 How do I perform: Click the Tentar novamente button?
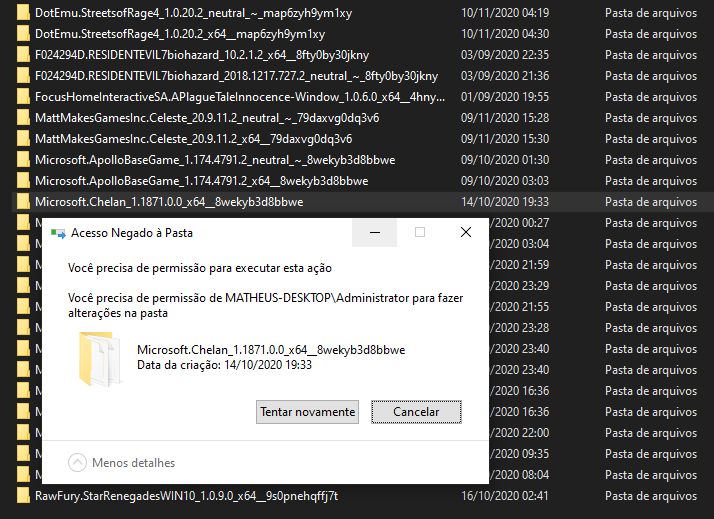tap(307, 412)
